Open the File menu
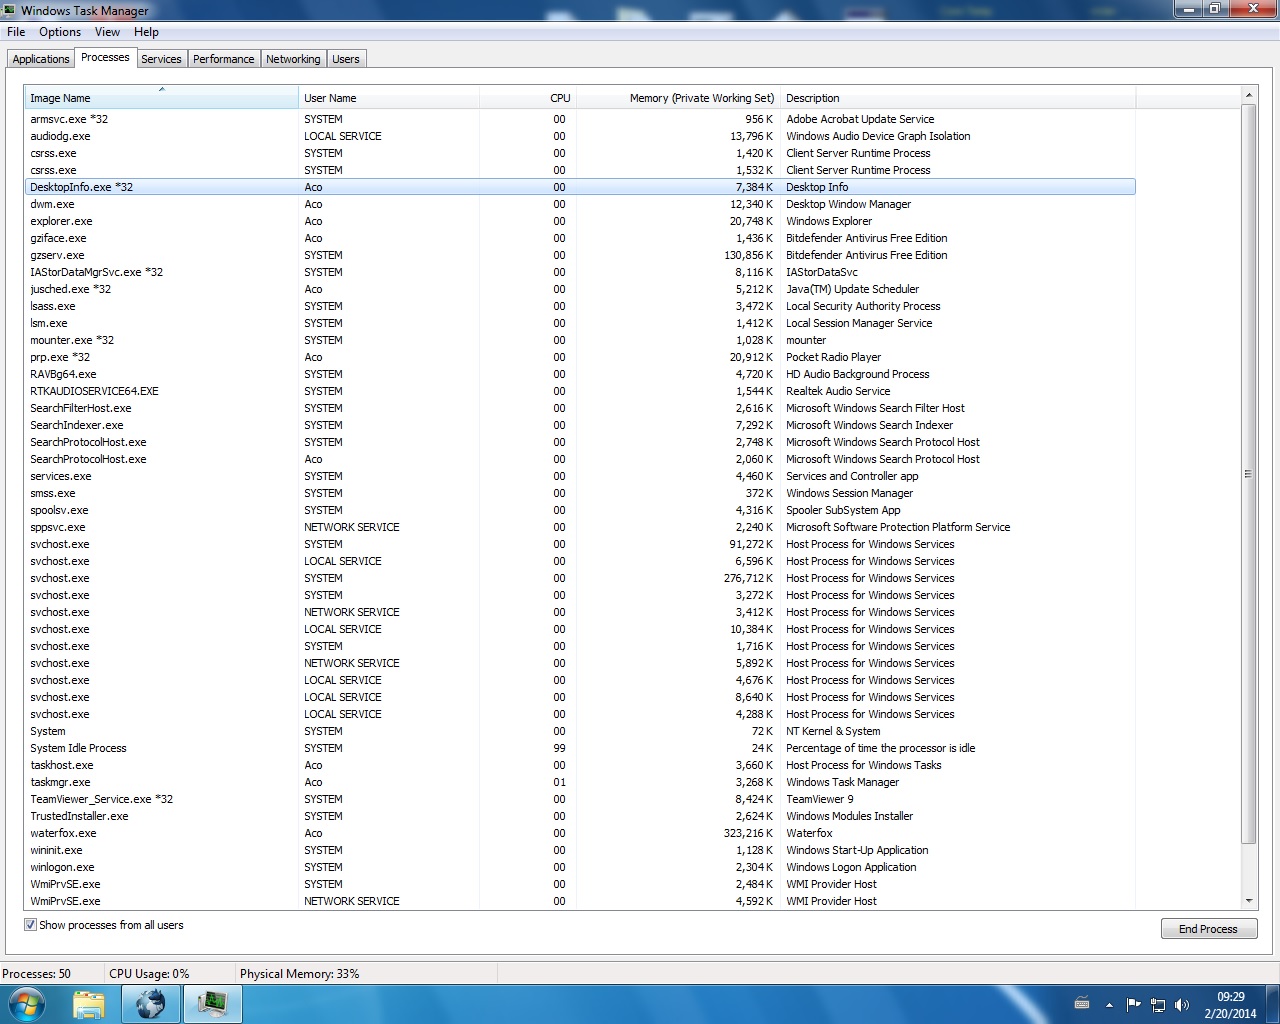Image resolution: width=1280 pixels, height=1024 pixels. [16, 32]
